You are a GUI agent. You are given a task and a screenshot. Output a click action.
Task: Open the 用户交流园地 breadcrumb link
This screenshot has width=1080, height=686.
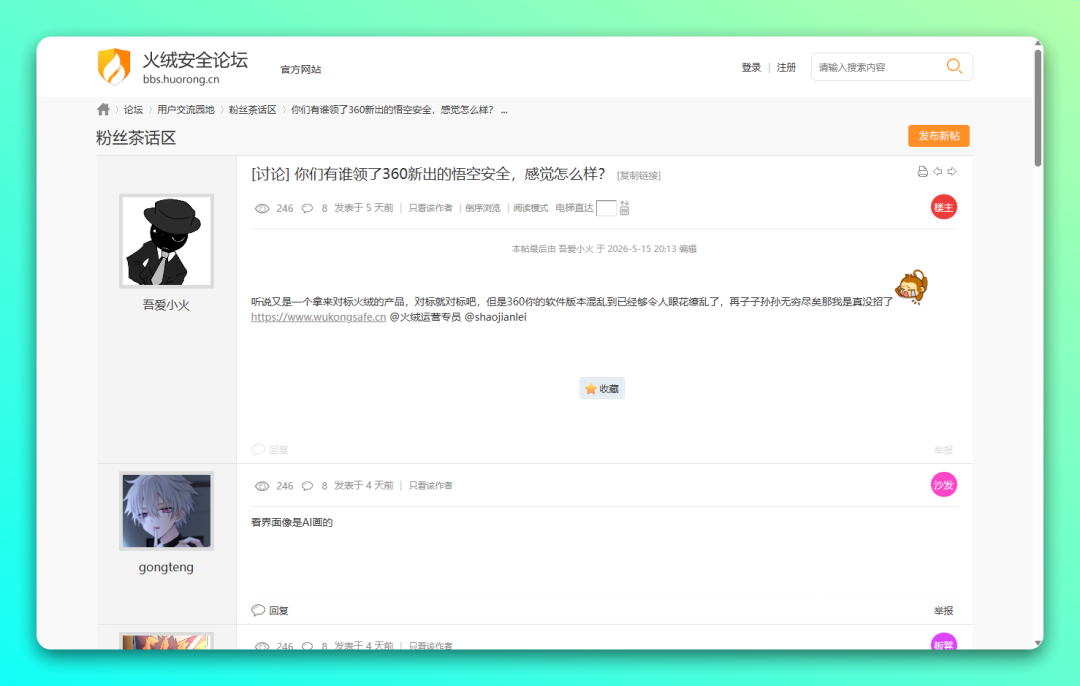pyautogui.click(x=186, y=110)
